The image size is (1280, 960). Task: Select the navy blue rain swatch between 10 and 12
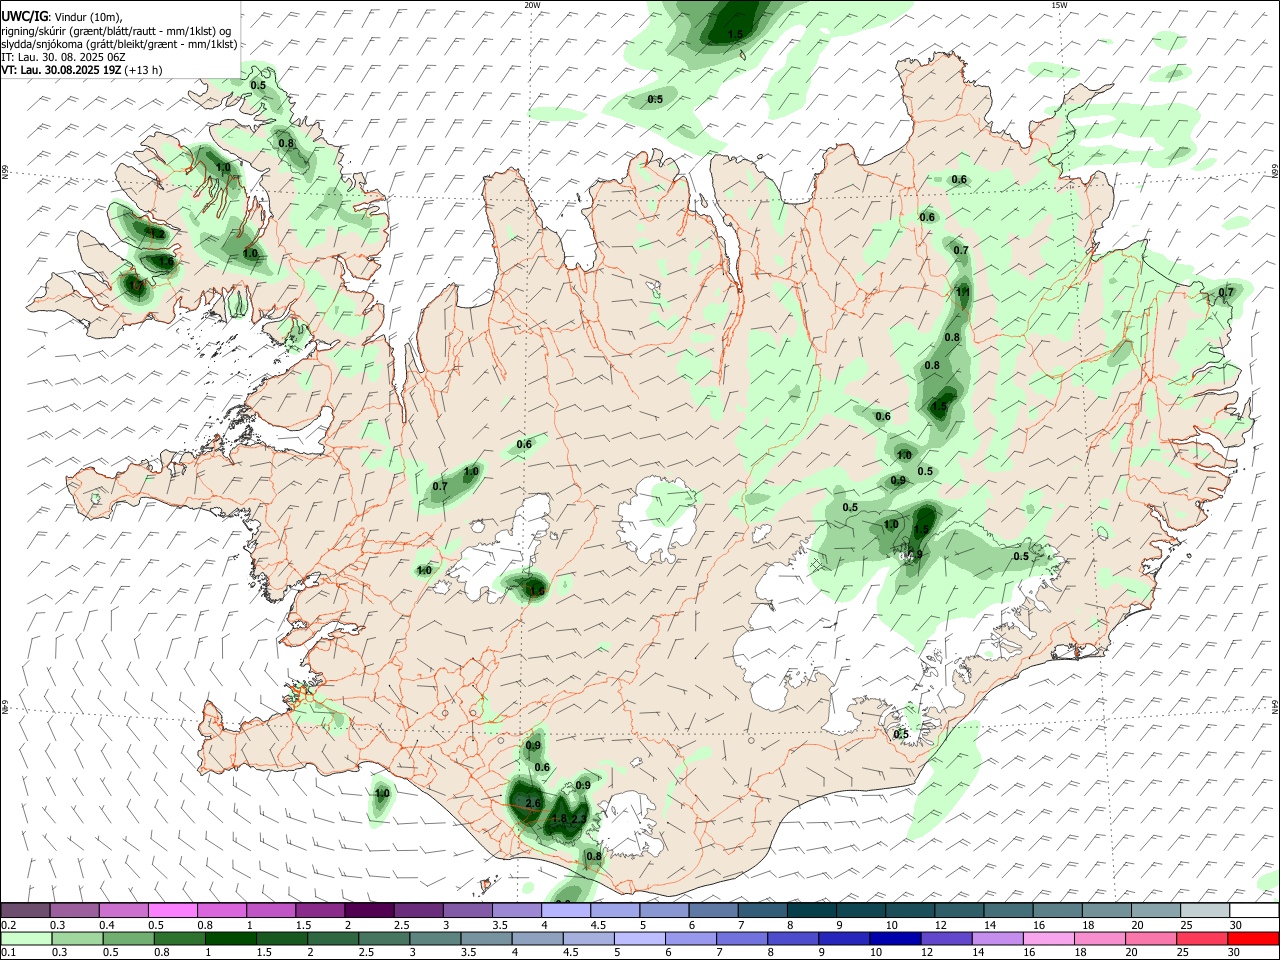click(x=894, y=939)
